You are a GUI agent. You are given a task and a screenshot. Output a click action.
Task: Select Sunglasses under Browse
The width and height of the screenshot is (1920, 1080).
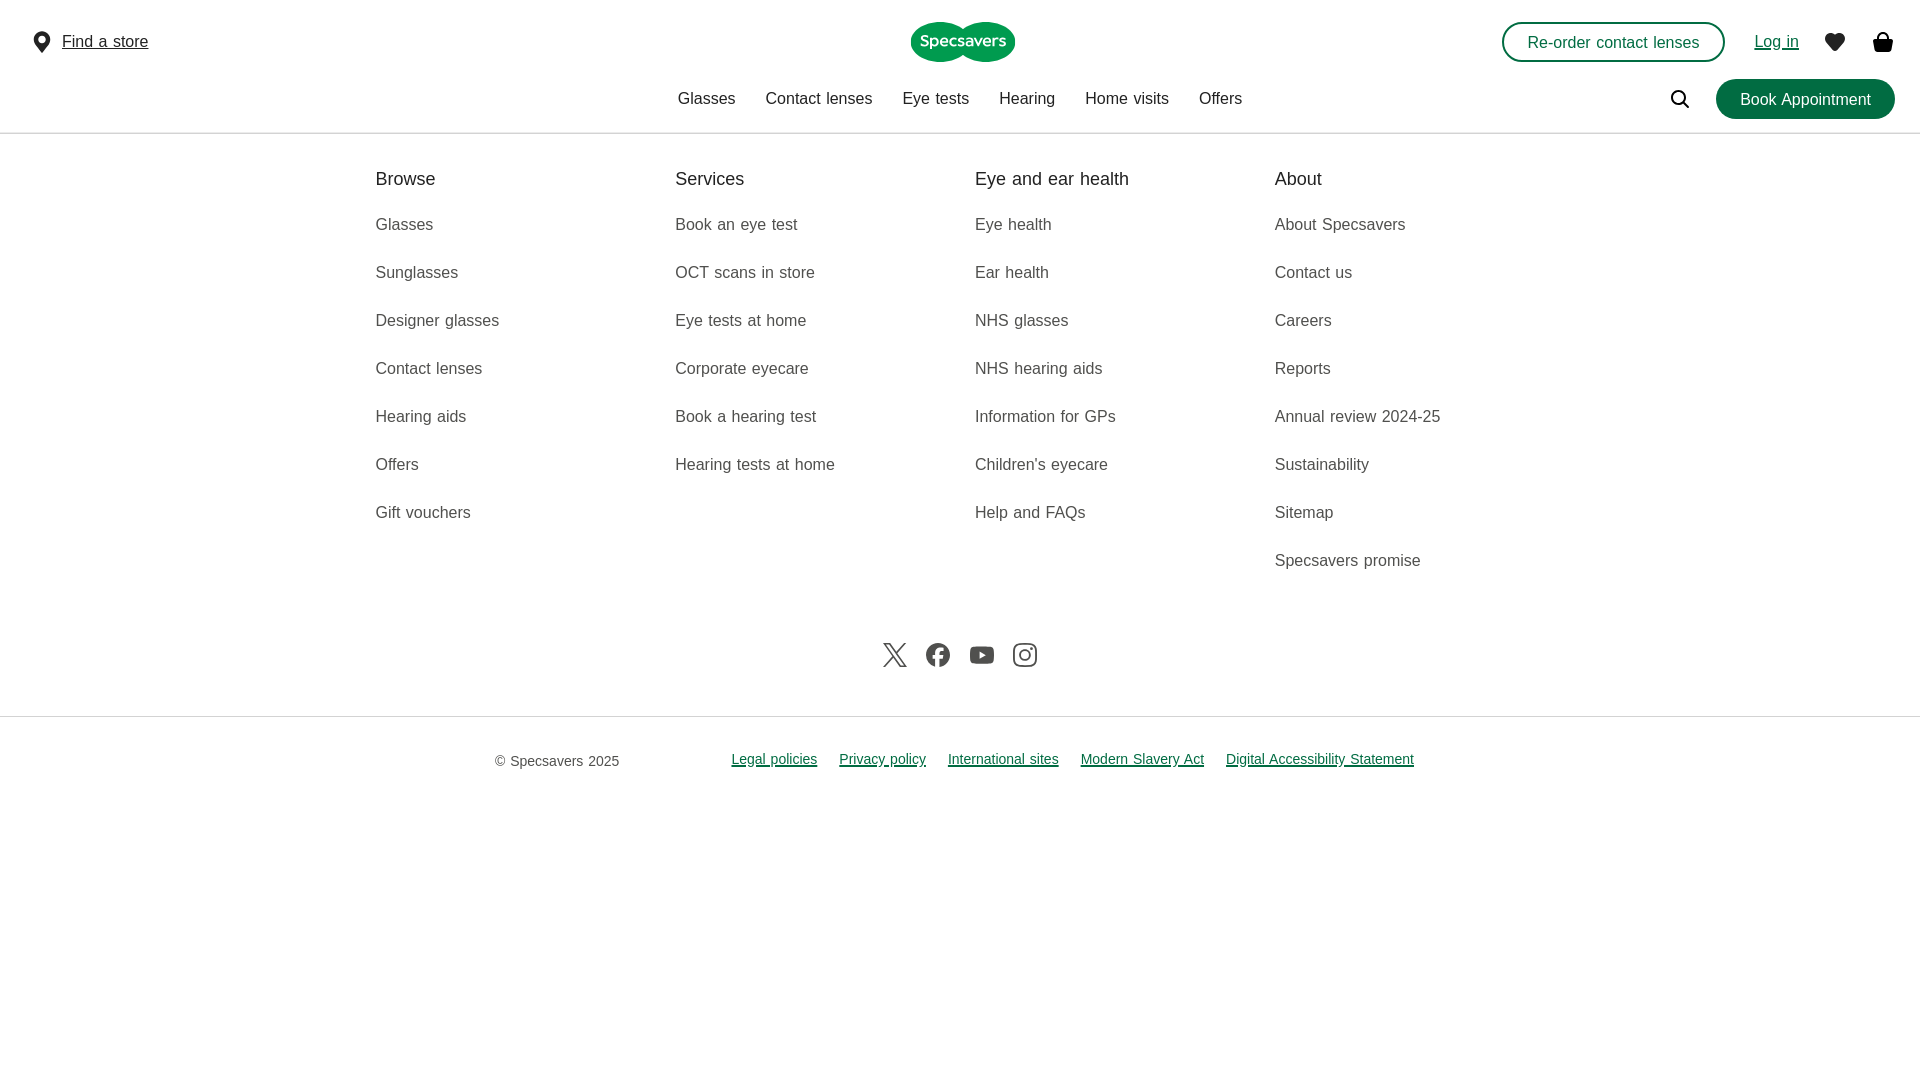(416, 273)
